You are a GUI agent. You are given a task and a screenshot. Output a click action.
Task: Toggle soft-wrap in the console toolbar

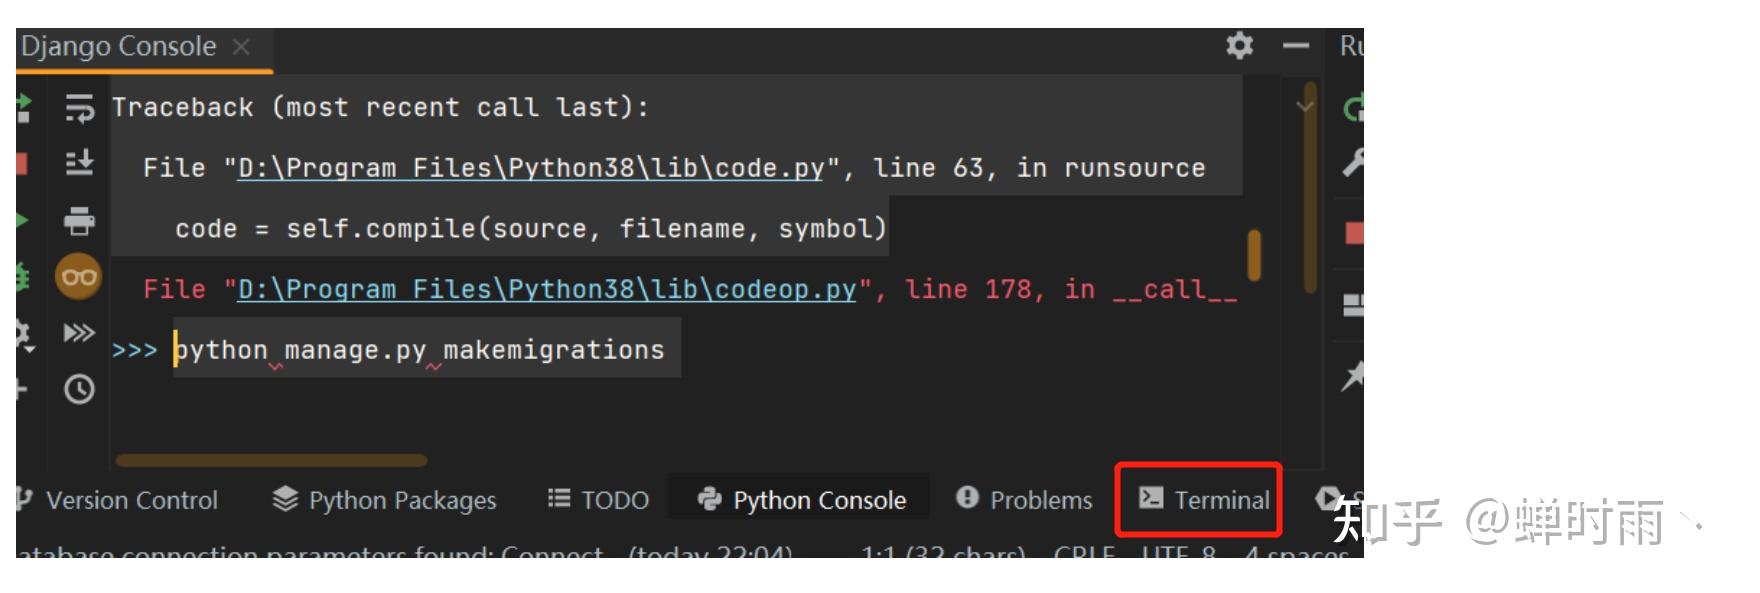click(x=80, y=110)
